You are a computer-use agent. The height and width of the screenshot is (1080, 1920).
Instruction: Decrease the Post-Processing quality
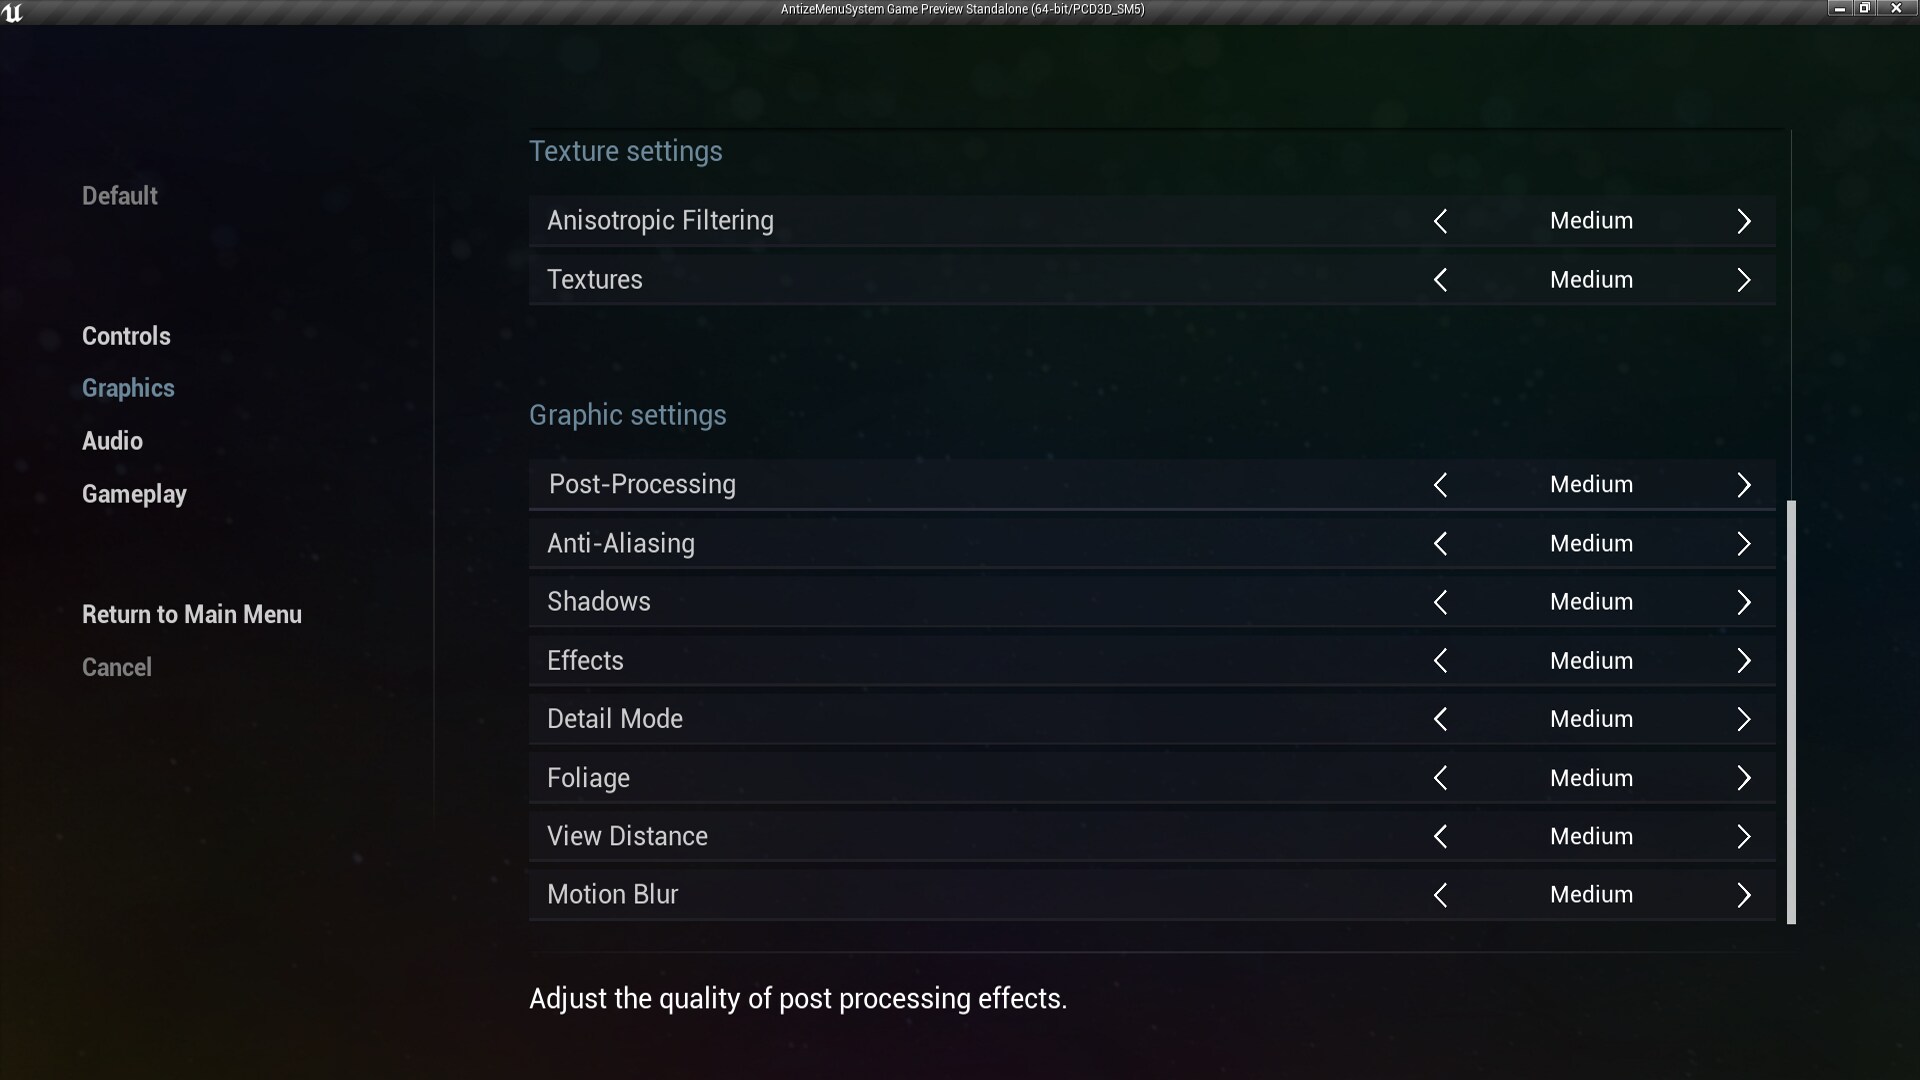point(1441,485)
